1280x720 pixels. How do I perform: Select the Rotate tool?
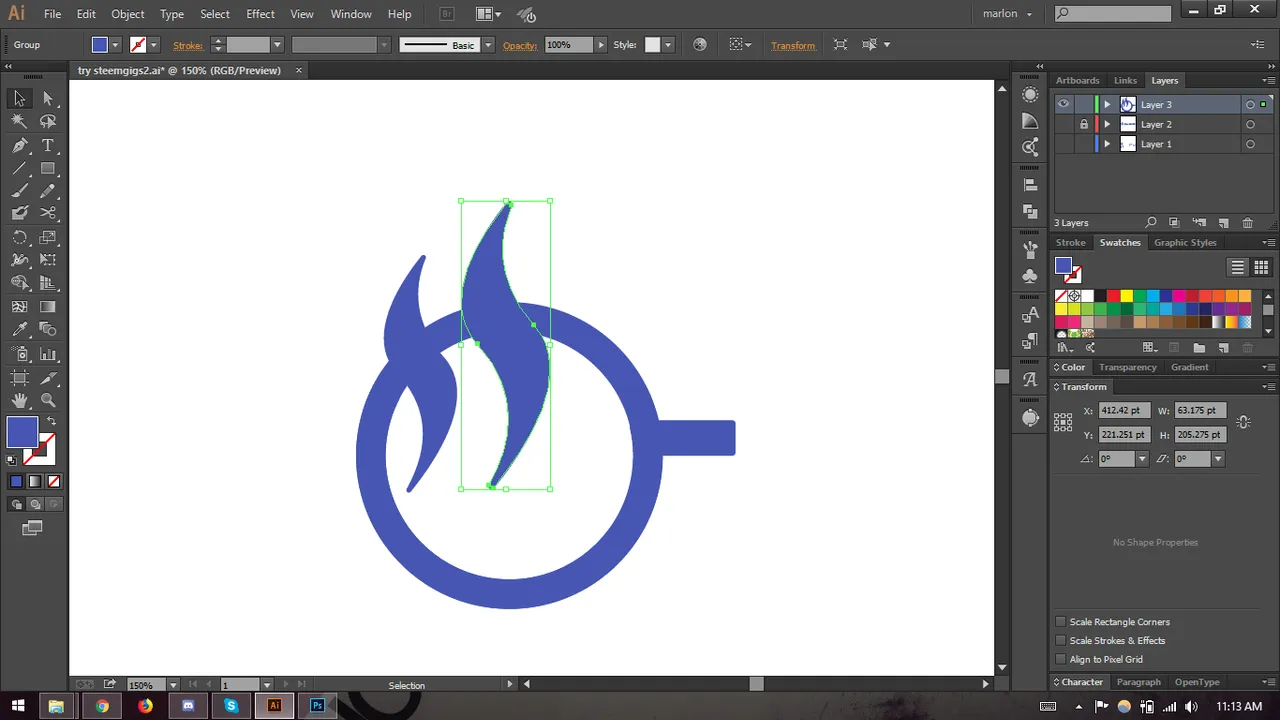coord(19,237)
